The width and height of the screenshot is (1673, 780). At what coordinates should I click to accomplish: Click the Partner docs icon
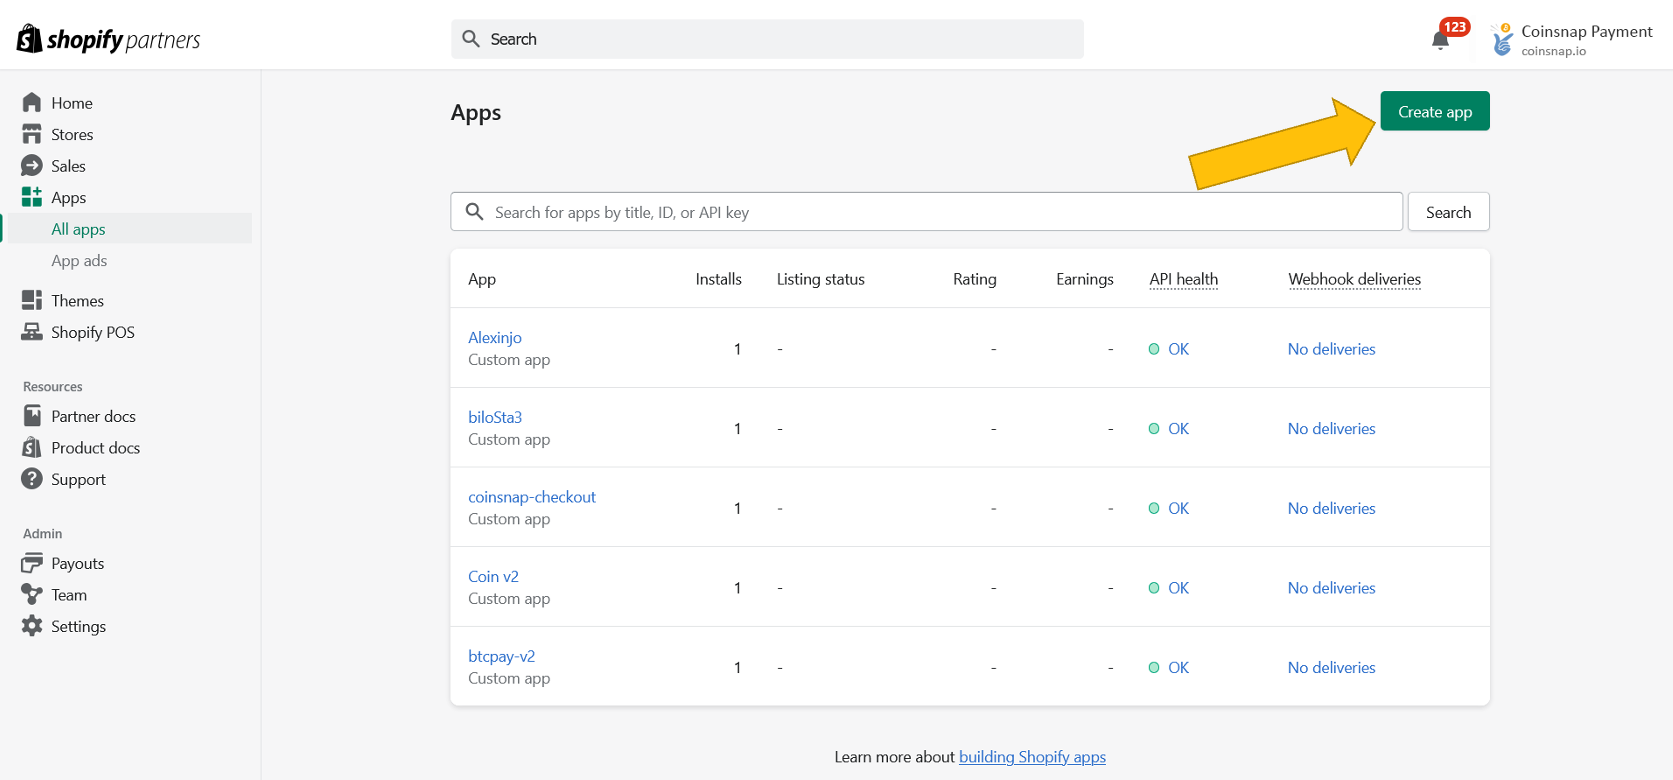pyautogui.click(x=32, y=416)
